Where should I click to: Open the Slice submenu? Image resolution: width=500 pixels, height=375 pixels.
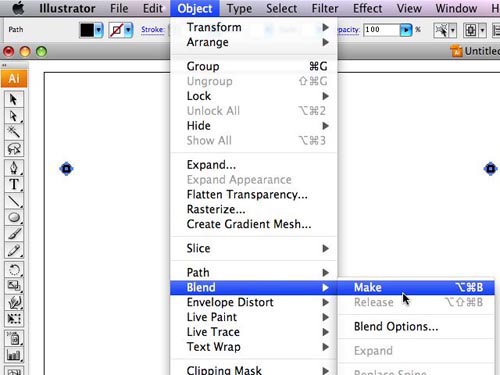(254, 248)
